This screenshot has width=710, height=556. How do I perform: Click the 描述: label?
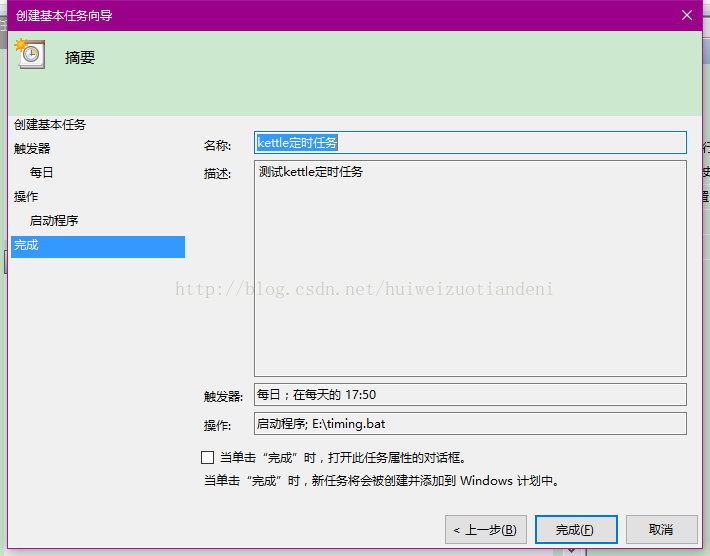217,173
